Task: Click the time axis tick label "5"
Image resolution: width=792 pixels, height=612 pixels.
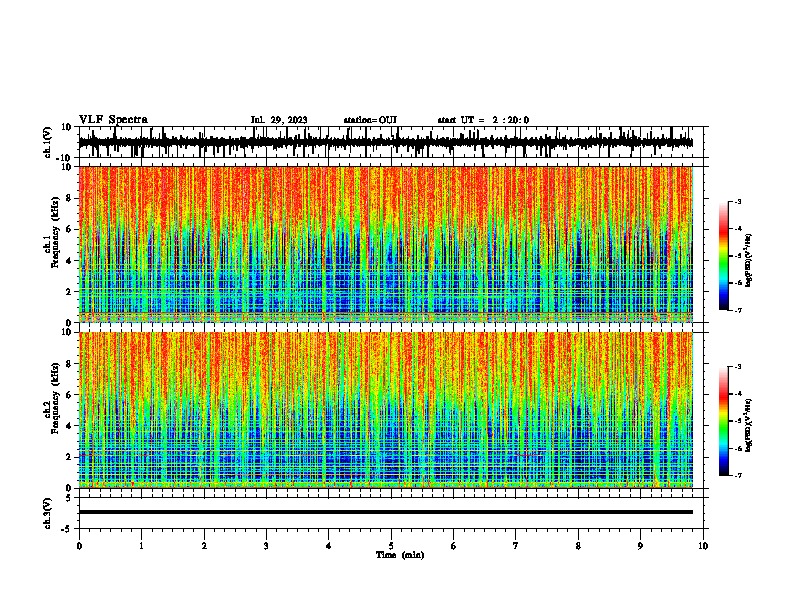Action: (x=391, y=546)
